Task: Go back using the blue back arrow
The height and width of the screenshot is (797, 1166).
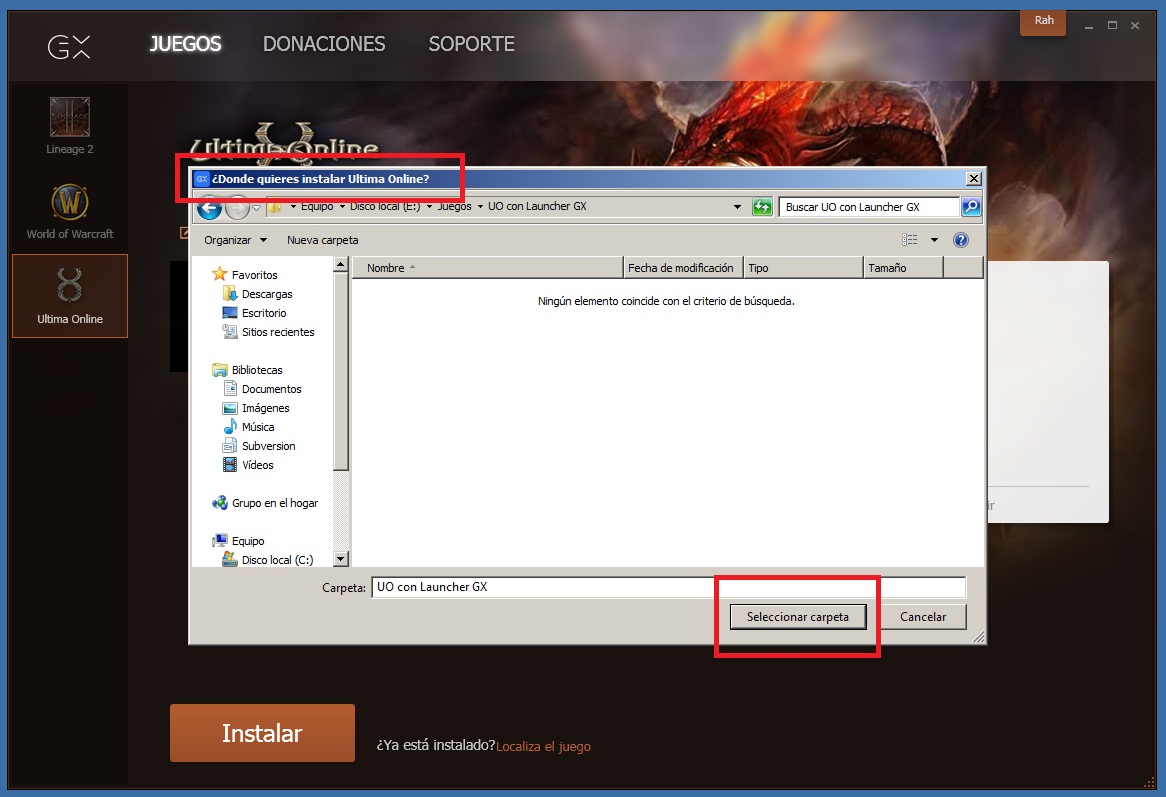Action: [210, 208]
